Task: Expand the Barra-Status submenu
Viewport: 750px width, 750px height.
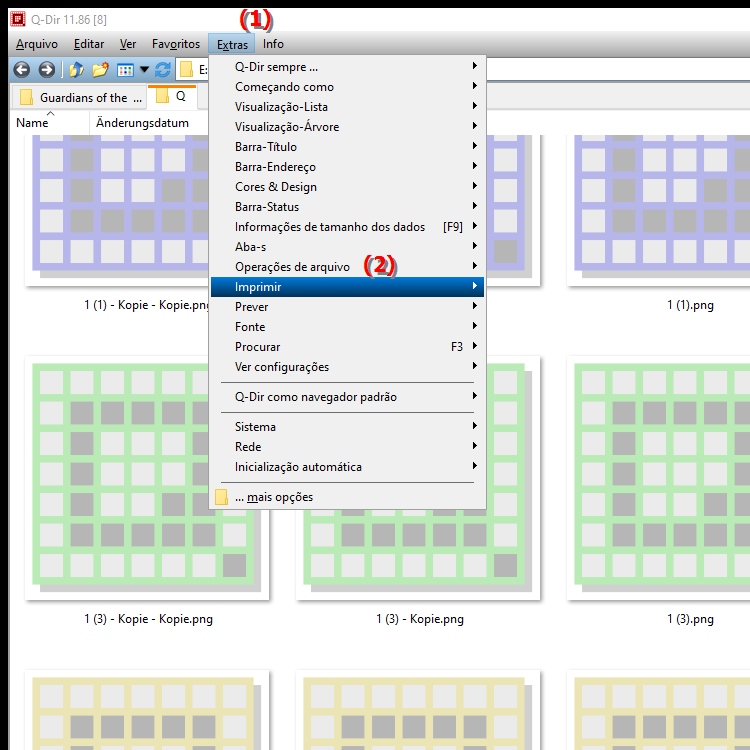Action: coord(347,207)
